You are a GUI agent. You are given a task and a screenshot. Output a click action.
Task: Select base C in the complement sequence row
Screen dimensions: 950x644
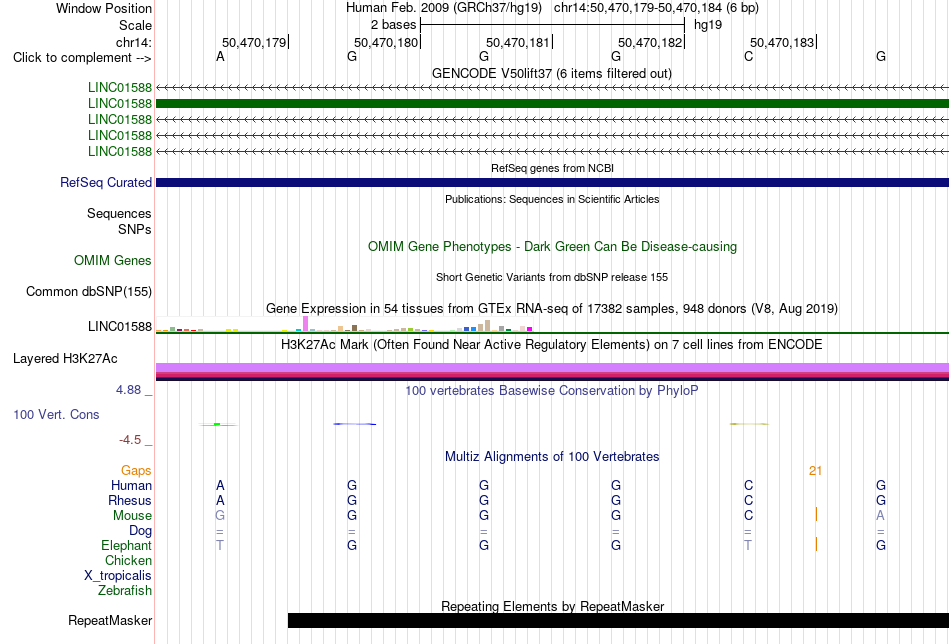(x=748, y=56)
